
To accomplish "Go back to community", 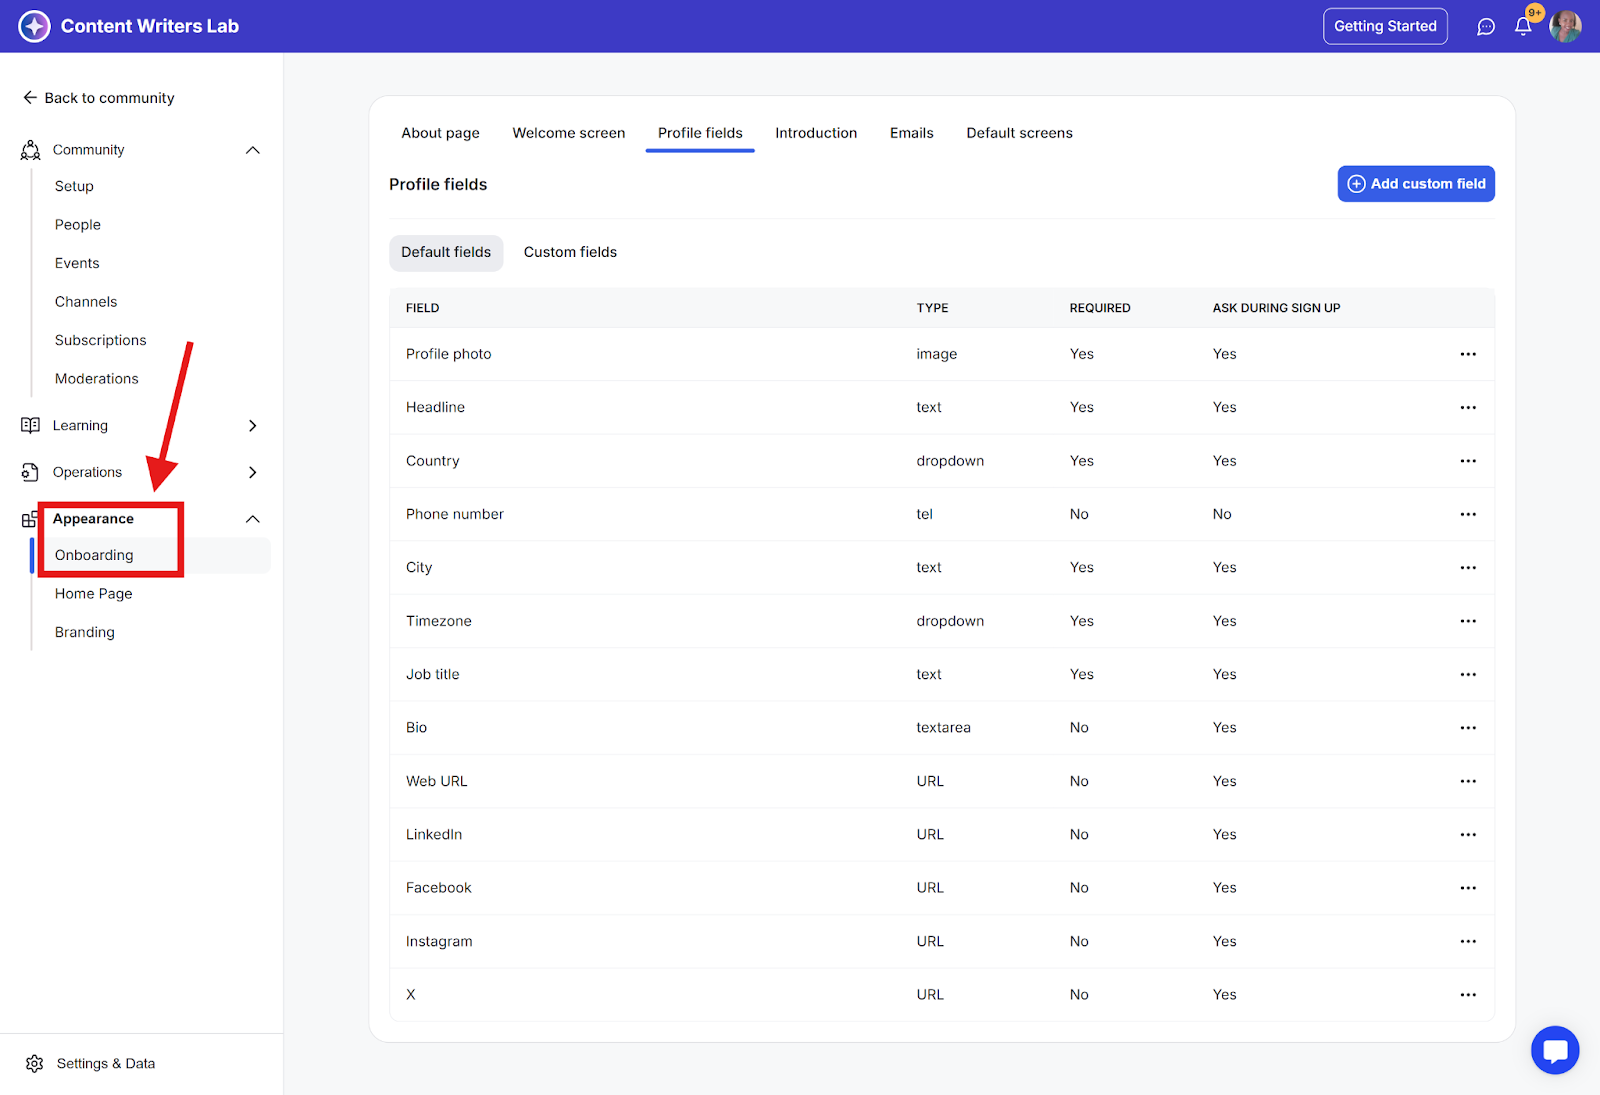I will tap(98, 98).
